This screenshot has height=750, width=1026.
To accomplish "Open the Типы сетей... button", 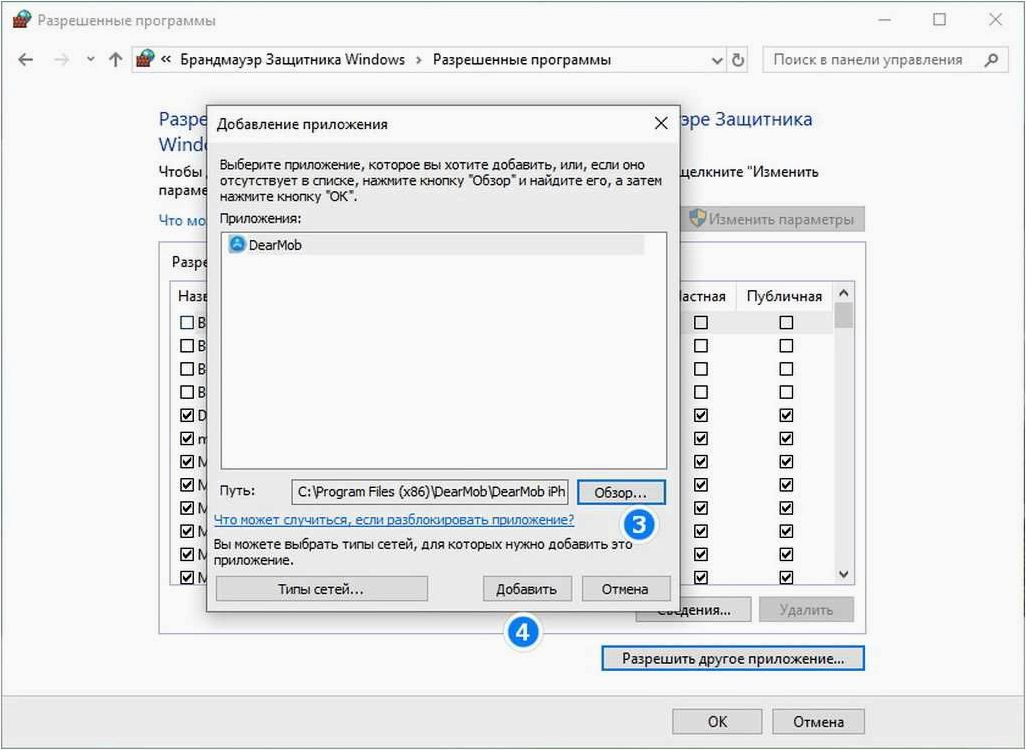I will (x=321, y=589).
